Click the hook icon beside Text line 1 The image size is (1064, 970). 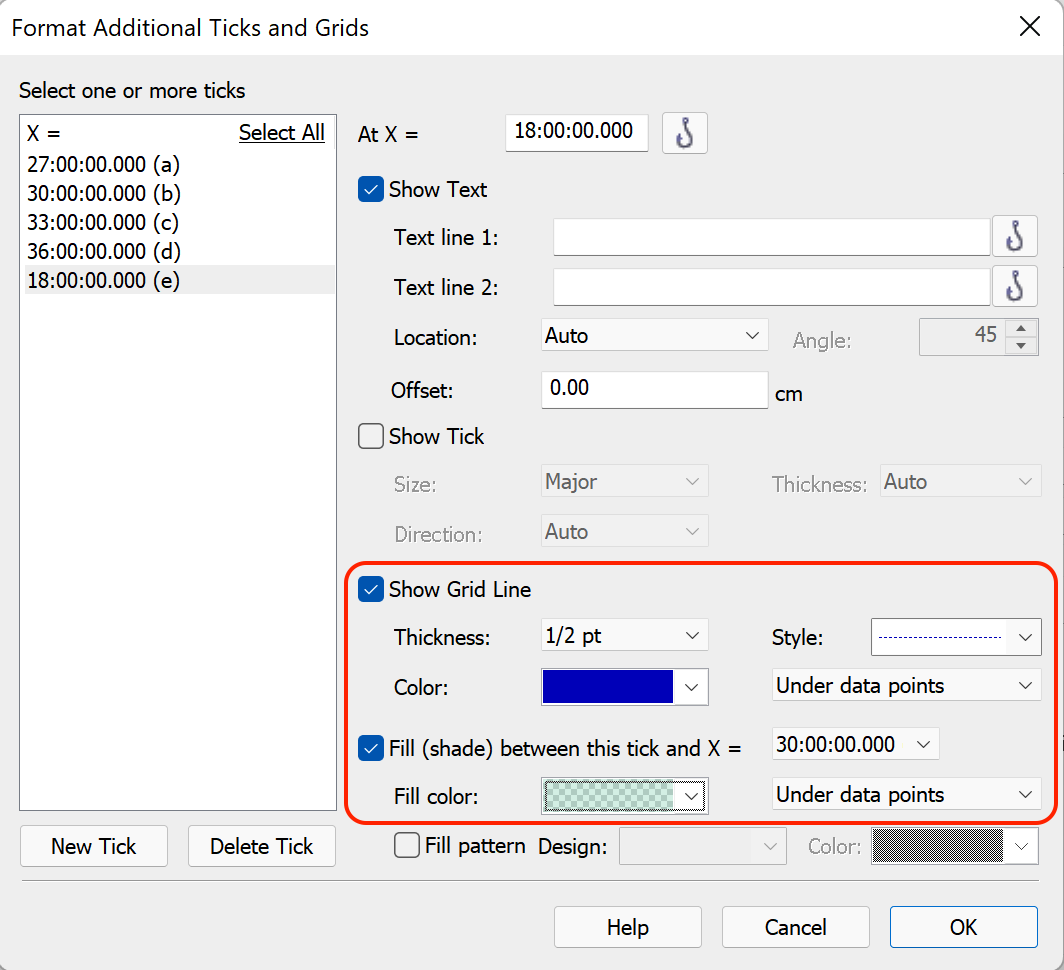(x=1014, y=237)
